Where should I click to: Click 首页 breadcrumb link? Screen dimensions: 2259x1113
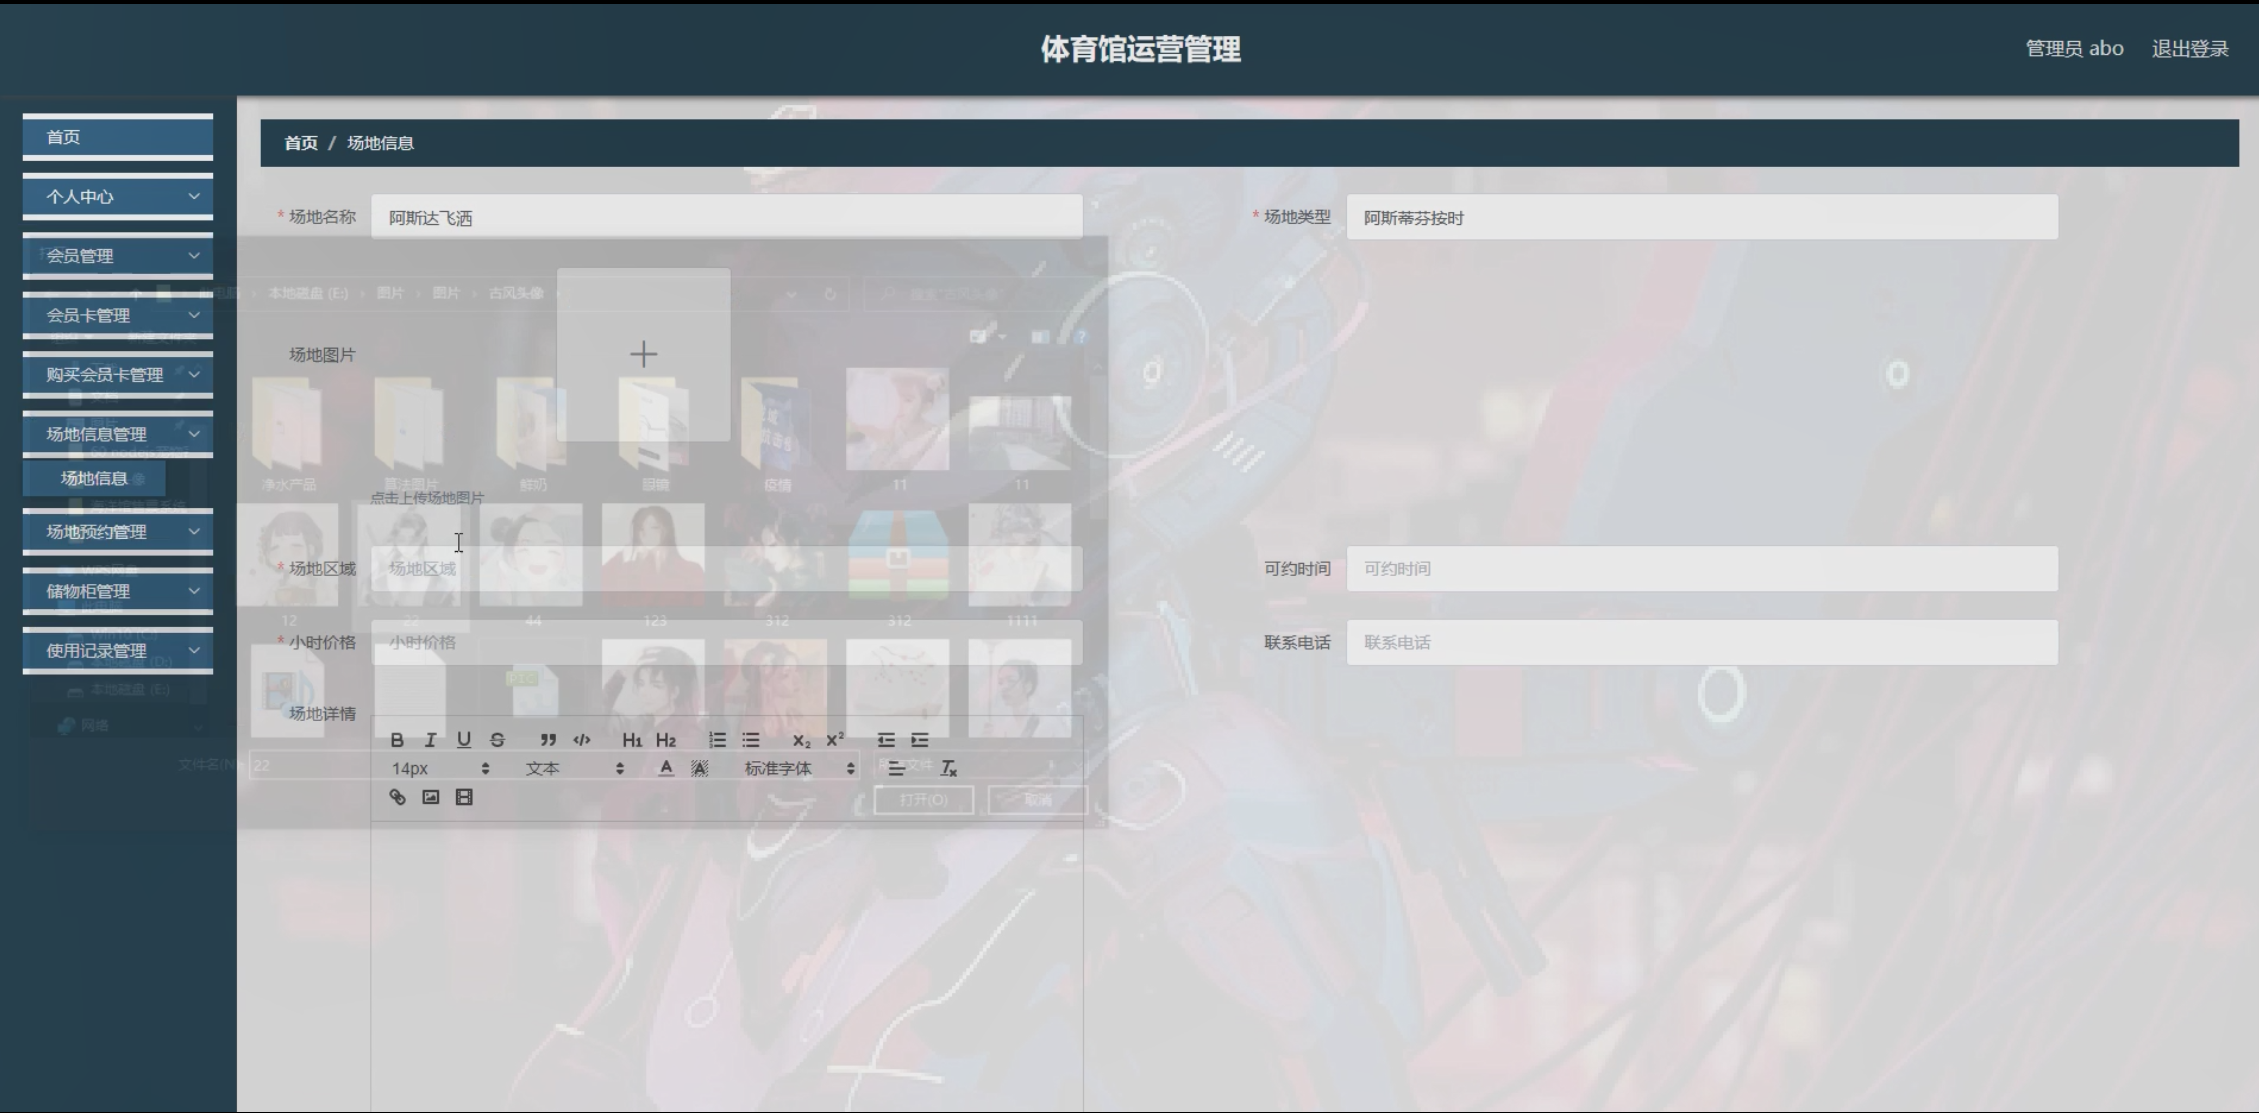tap(300, 143)
